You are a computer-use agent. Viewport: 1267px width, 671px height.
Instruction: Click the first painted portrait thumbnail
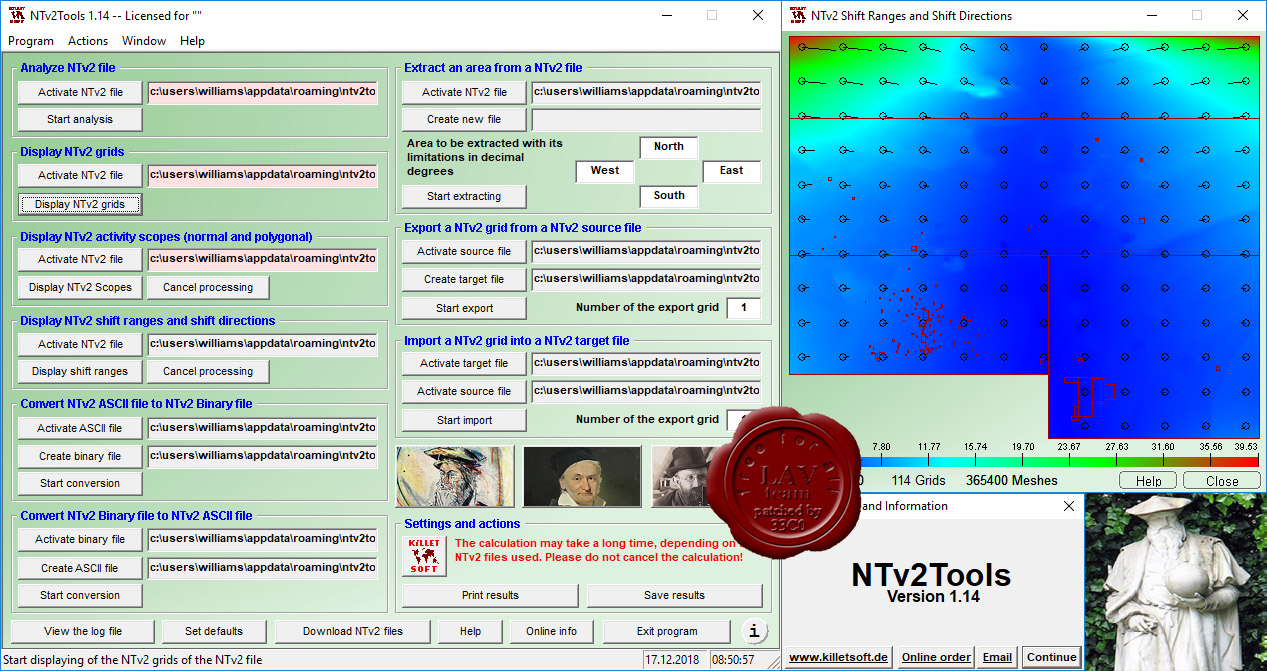coord(455,476)
